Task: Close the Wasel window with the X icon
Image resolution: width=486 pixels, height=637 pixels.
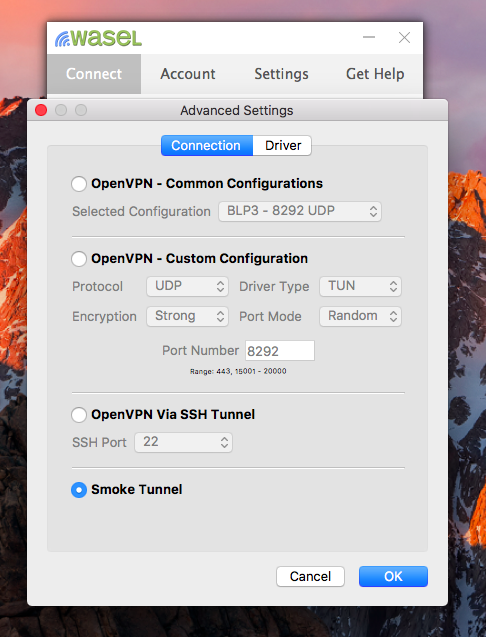Action: click(x=404, y=38)
